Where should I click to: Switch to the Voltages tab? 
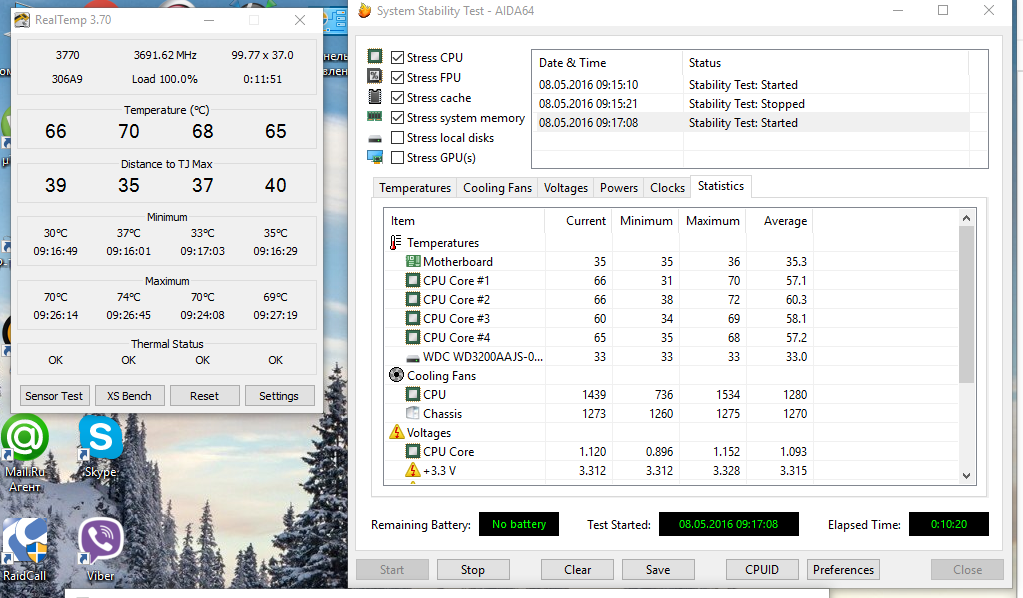tap(566, 188)
